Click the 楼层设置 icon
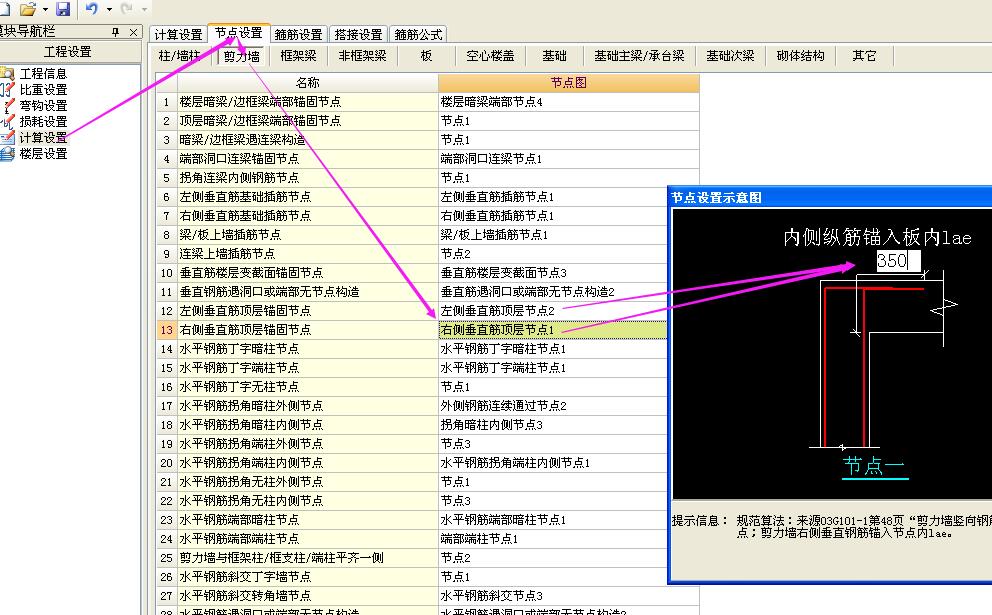992x615 pixels. (x=7, y=153)
